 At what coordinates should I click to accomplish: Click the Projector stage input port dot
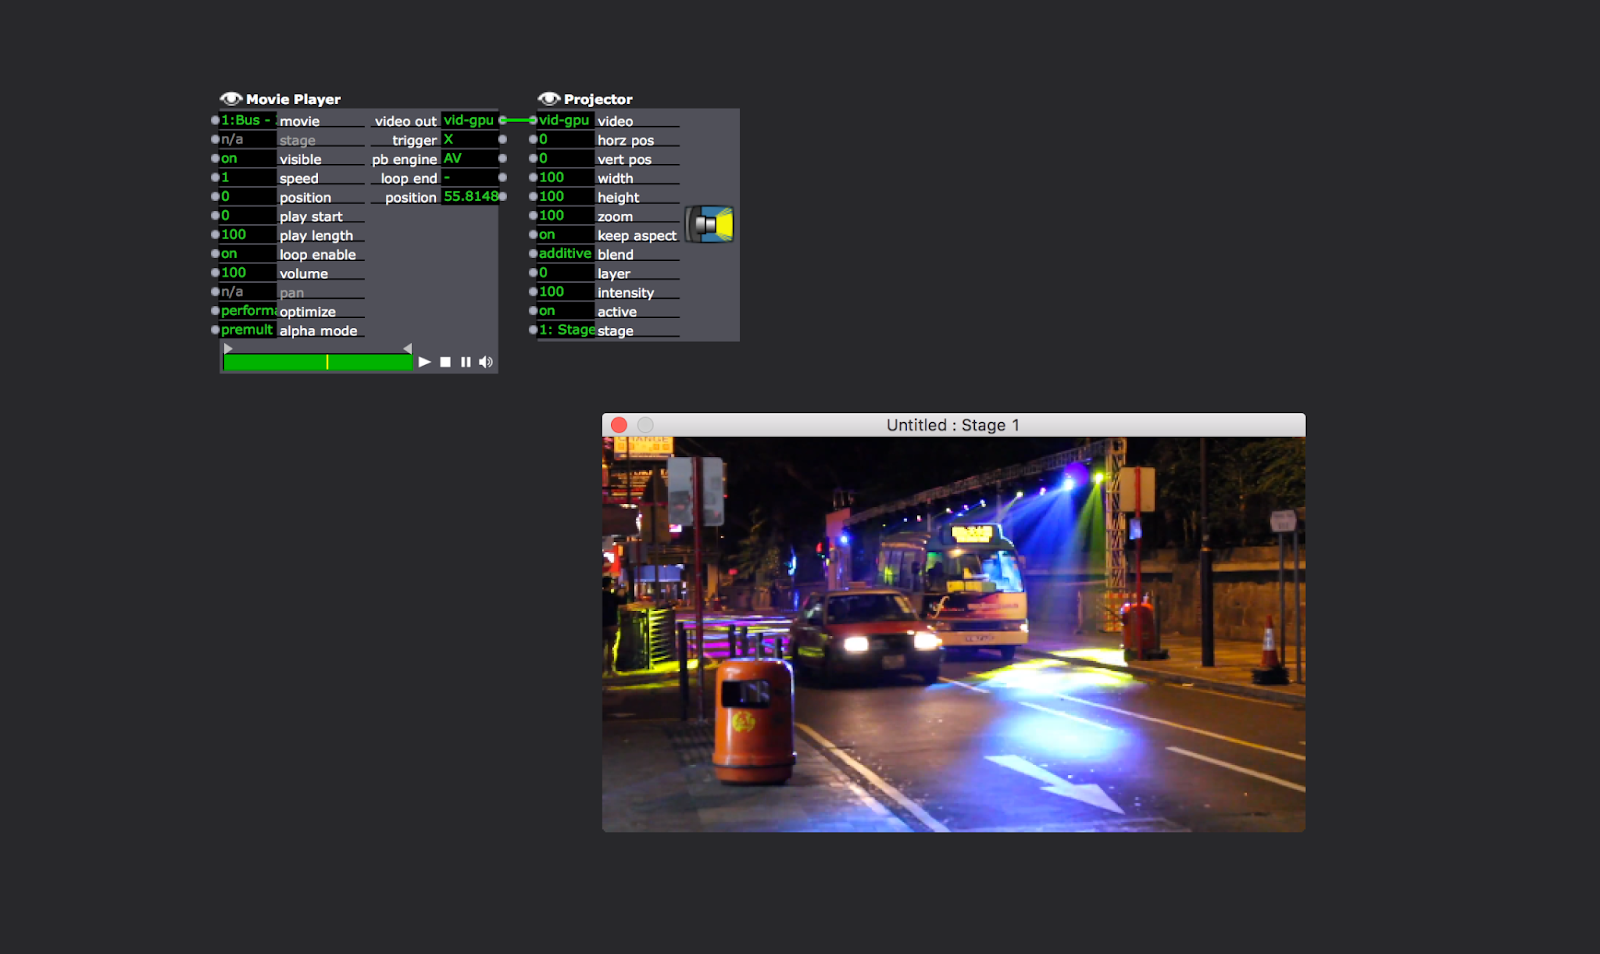click(x=533, y=329)
